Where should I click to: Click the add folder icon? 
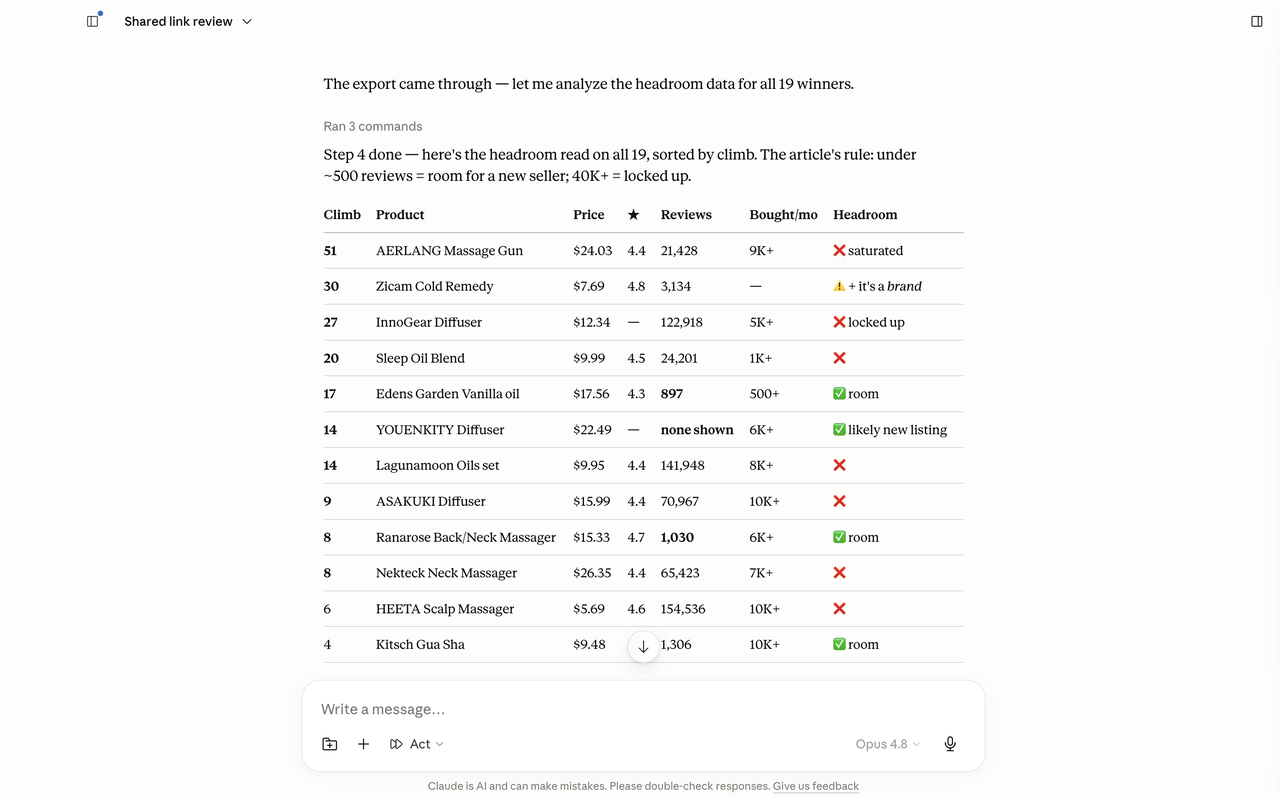330,744
